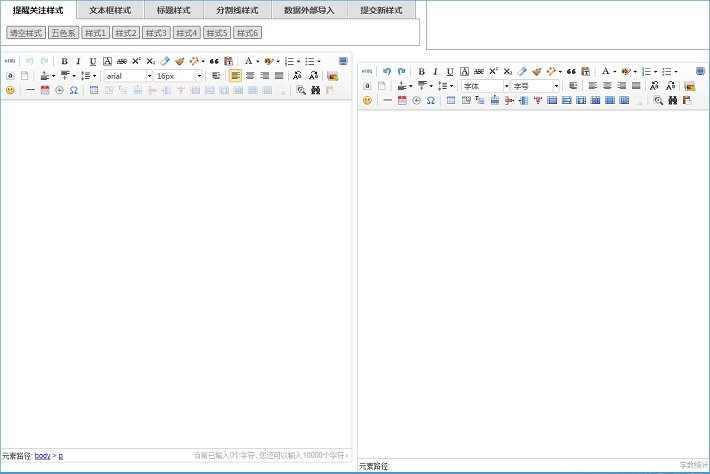Click font color A in right editor
Viewport: 710px width, 474px height.
point(605,72)
